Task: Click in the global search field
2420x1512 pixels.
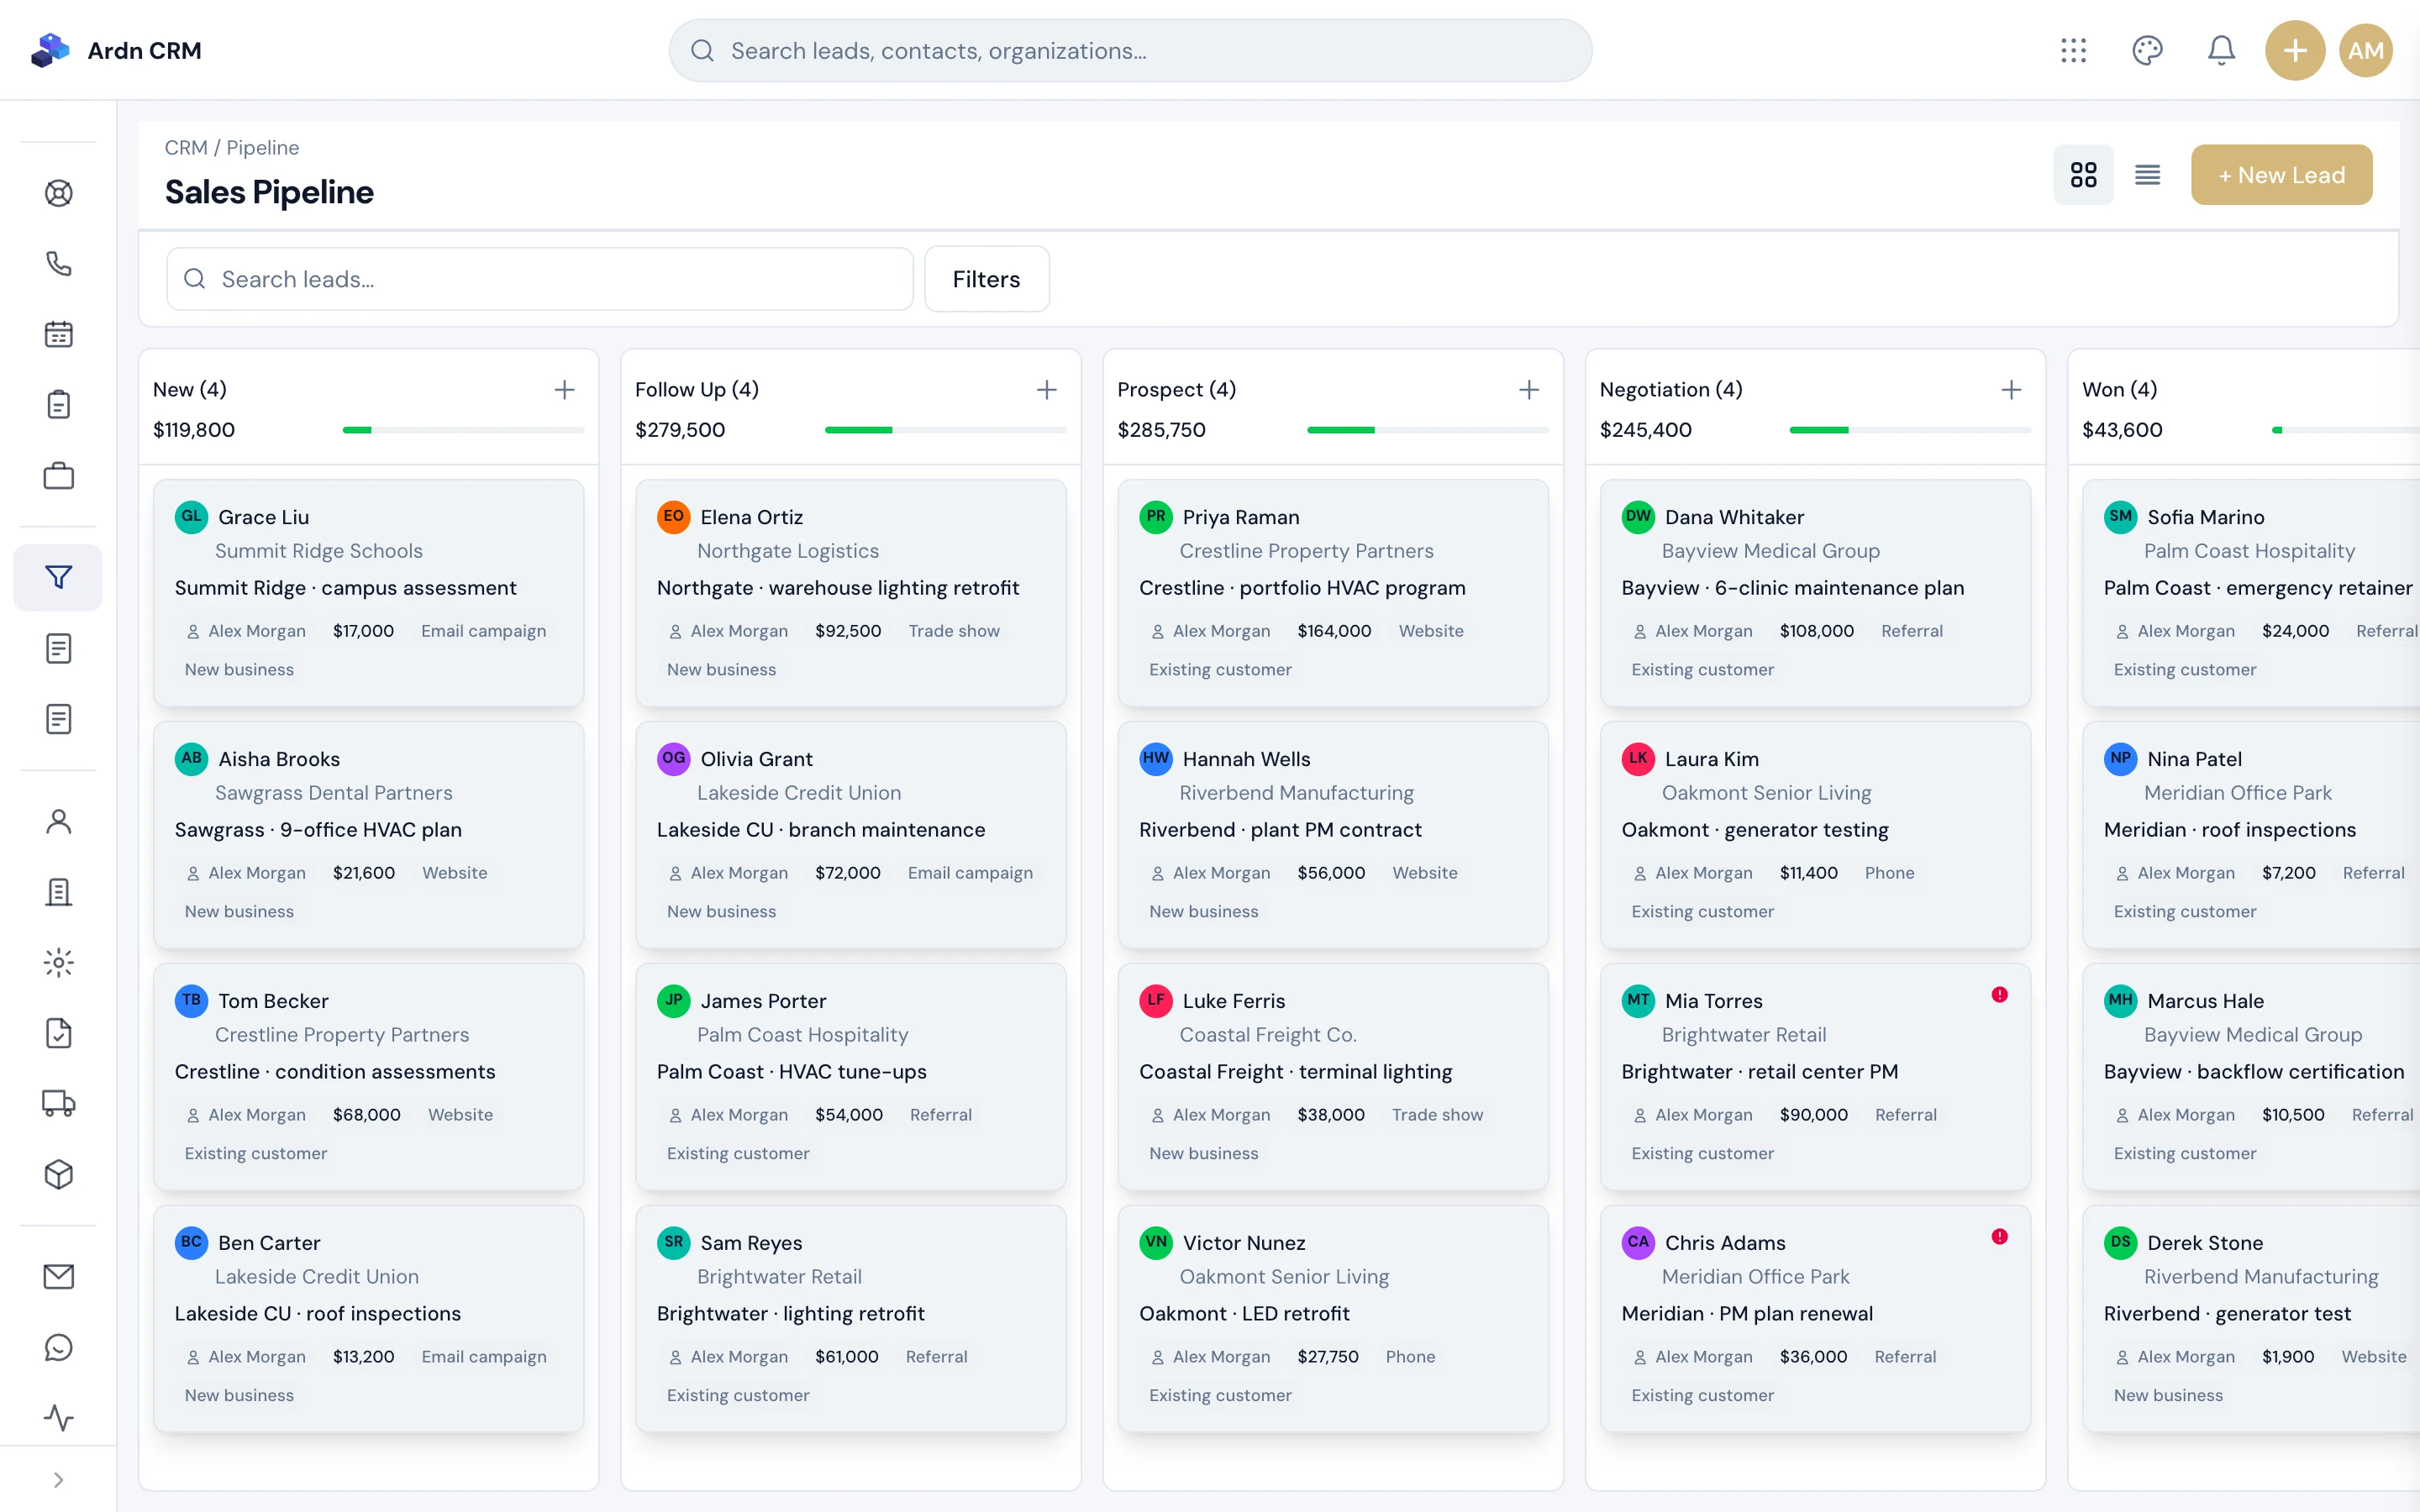Action: [1130, 50]
